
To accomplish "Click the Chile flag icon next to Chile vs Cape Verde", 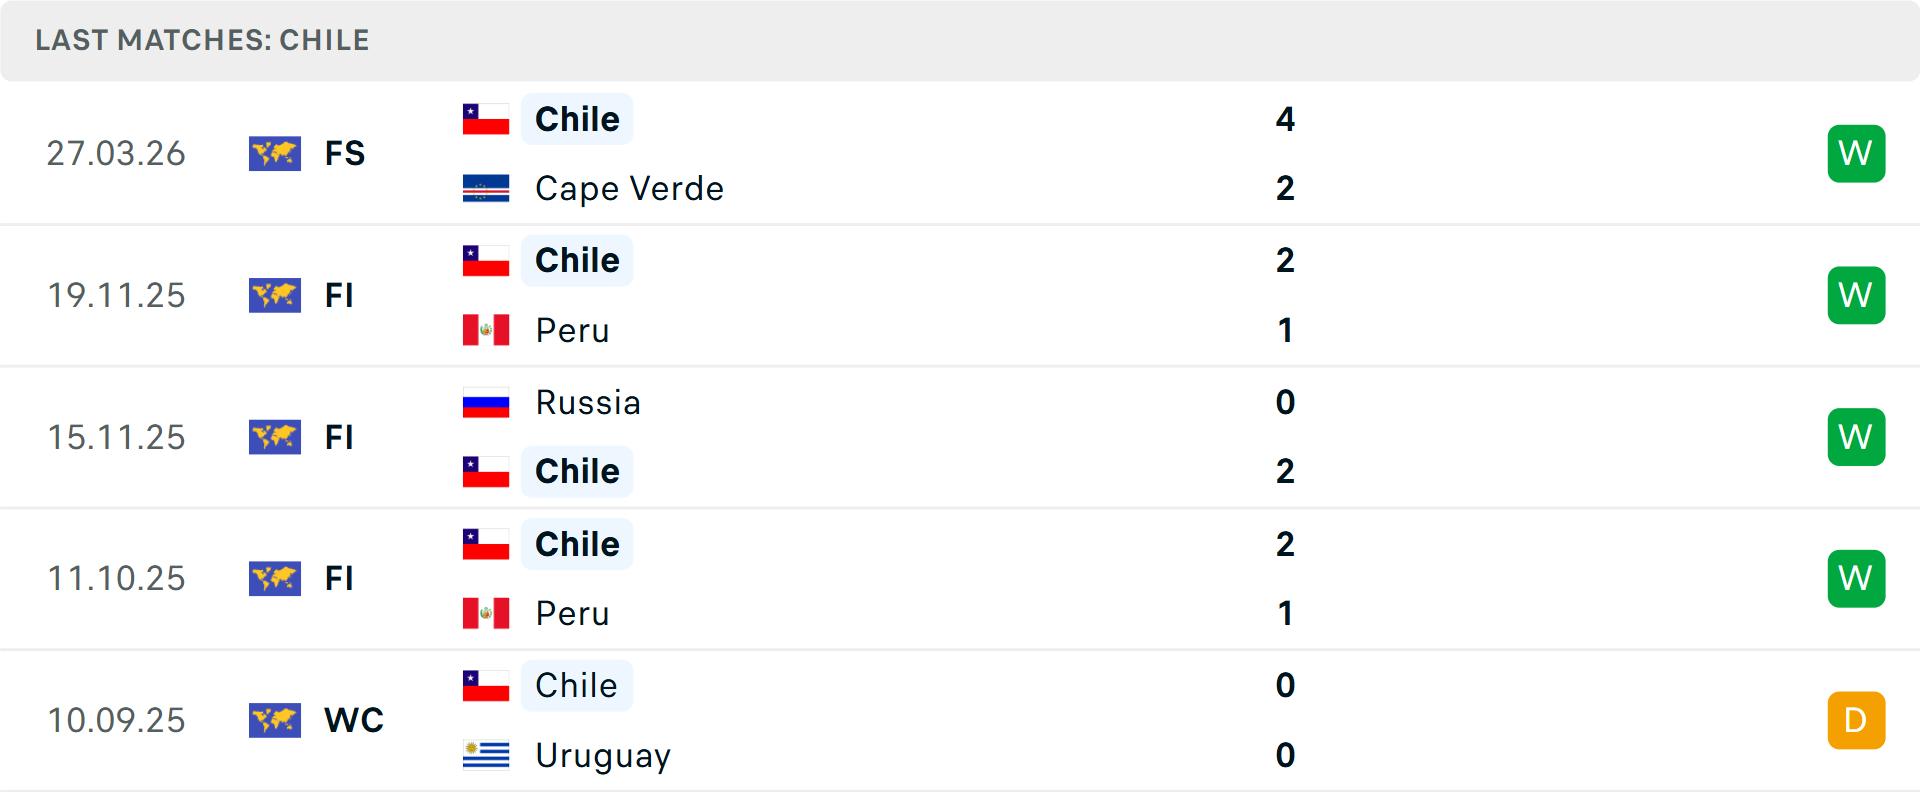I will point(486,118).
